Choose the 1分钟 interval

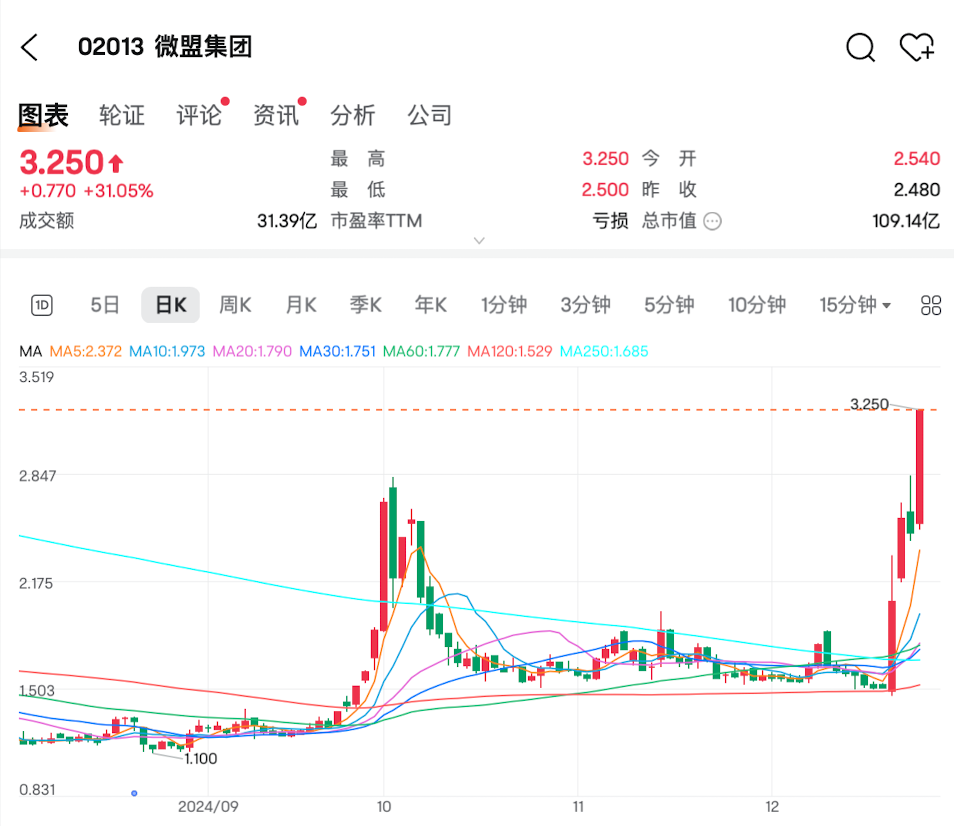tap(503, 306)
